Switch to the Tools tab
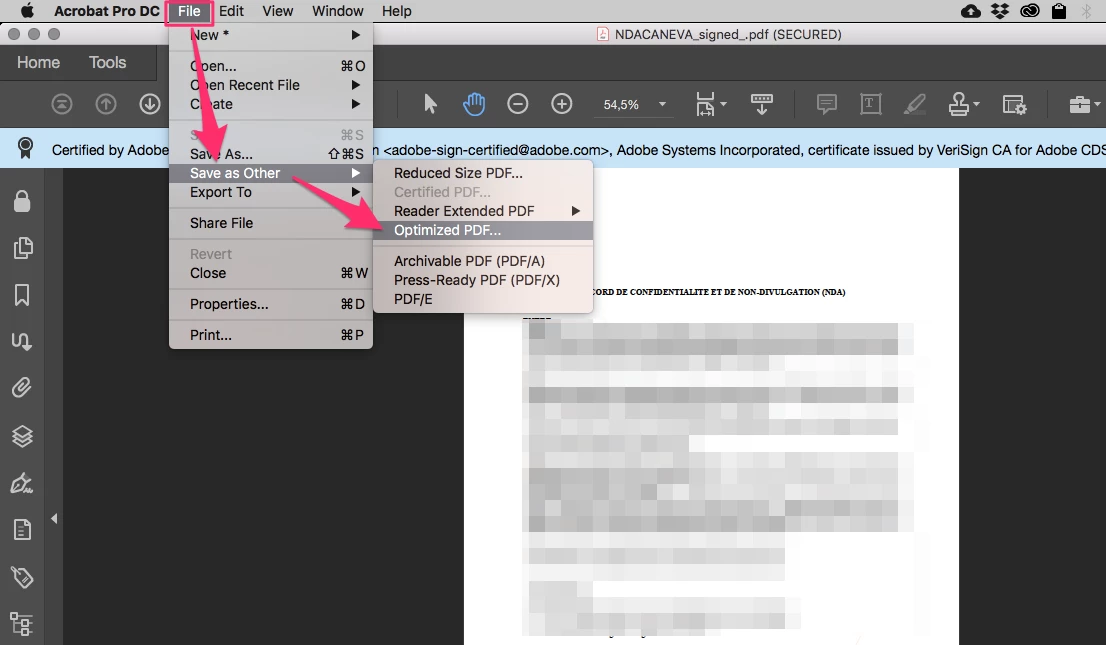 pyautogui.click(x=107, y=62)
